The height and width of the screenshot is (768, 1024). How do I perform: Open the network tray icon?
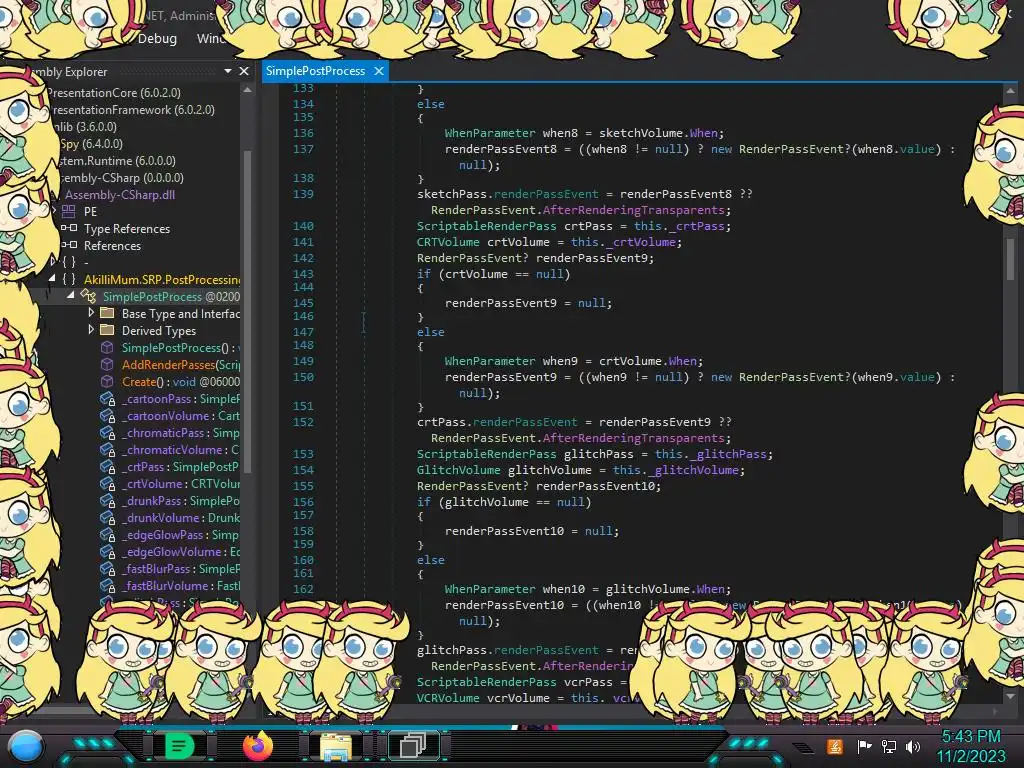point(889,746)
